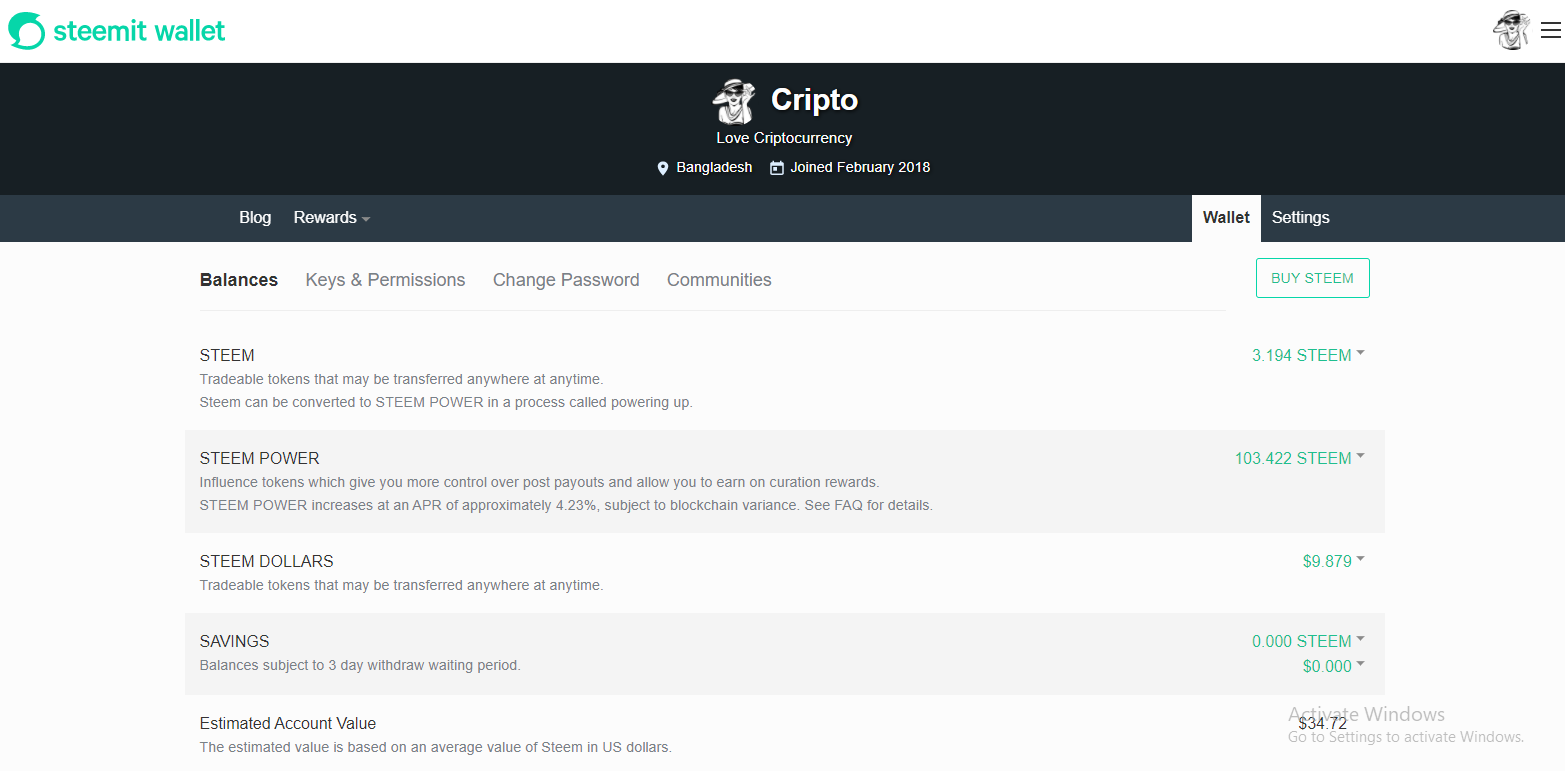This screenshot has height=771, width=1565.
Task: Go to Change Password section
Action: [x=566, y=280]
